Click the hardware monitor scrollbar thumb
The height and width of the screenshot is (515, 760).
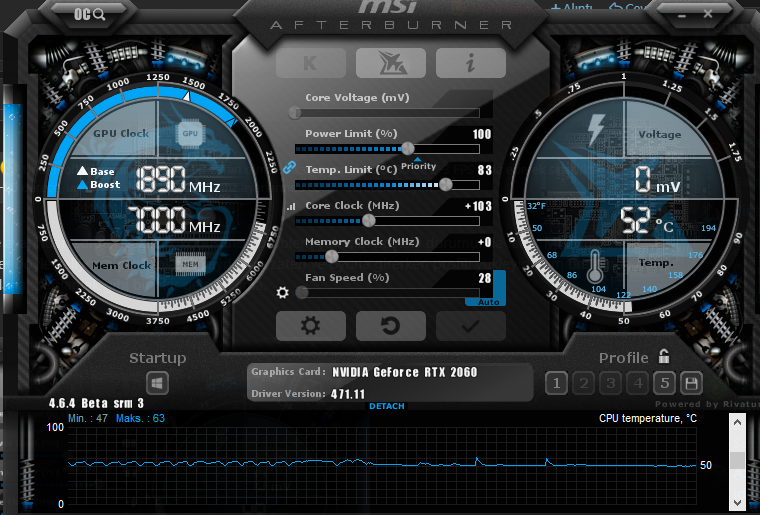[737, 460]
